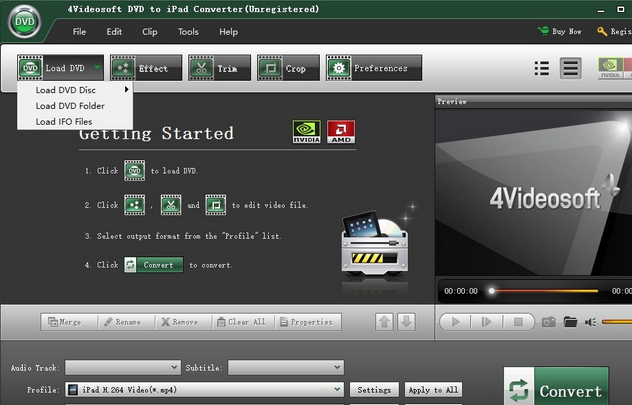The image size is (632, 405).
Task: Choose Load DVD Disc menu entry
Action: (x=75, y=90)
